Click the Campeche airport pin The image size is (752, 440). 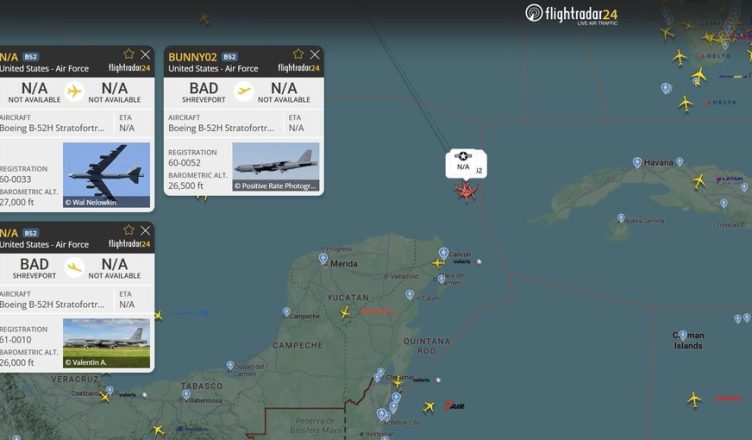pyautogui.click(x=286, y=312)
